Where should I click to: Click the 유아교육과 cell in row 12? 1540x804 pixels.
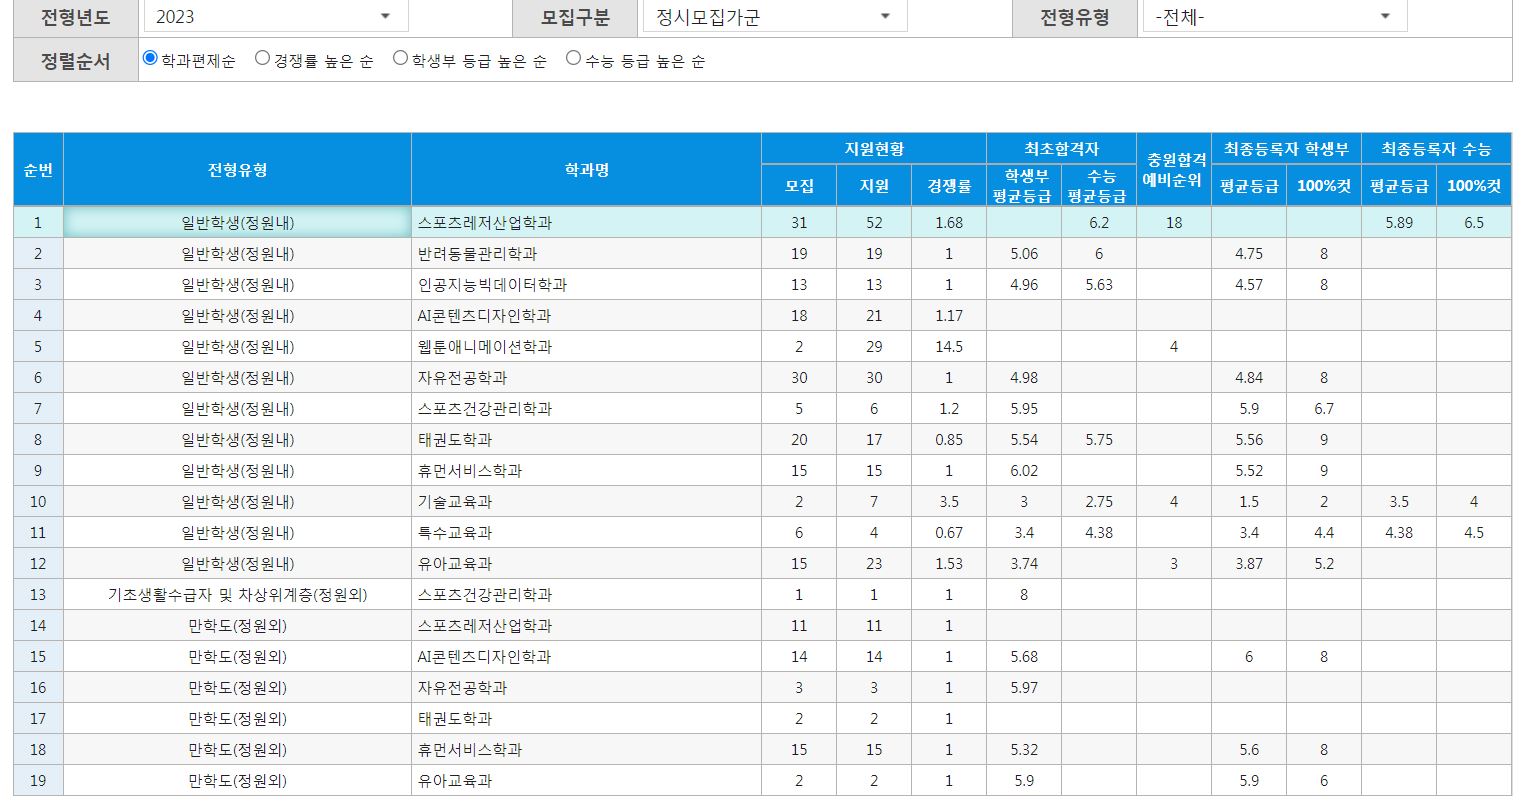point(586,563)
